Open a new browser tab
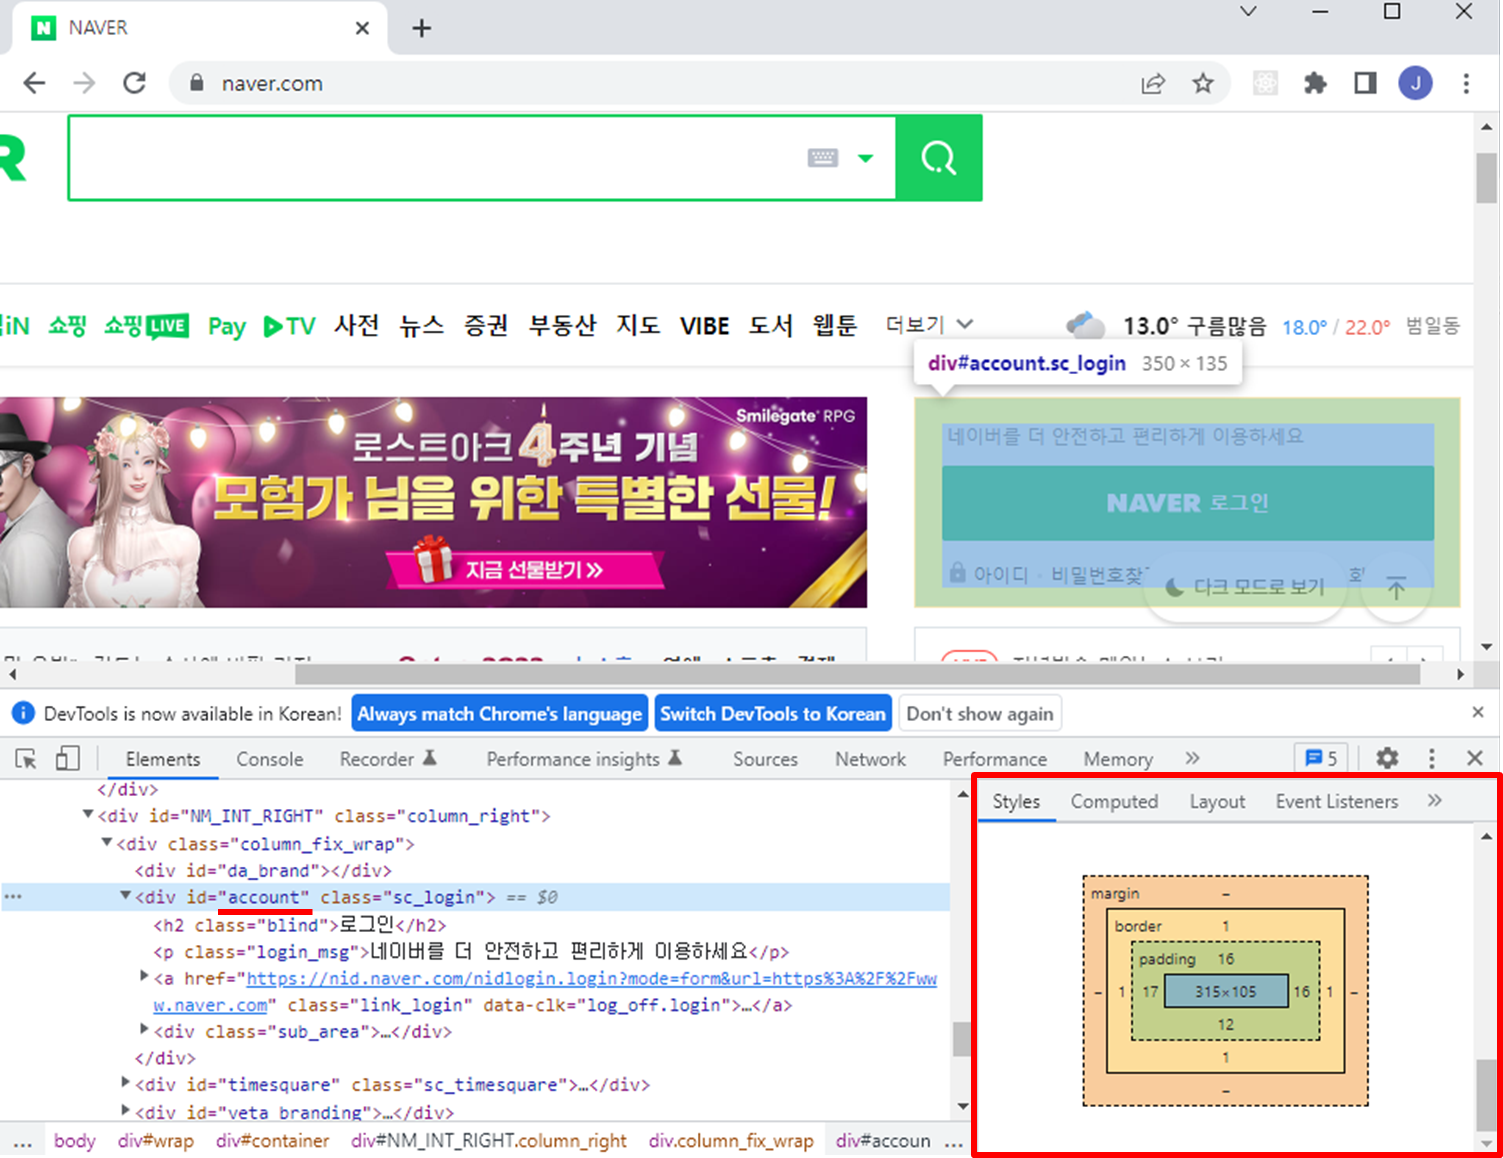Viewport: 1503px width, 1158px height. [421, 28]
